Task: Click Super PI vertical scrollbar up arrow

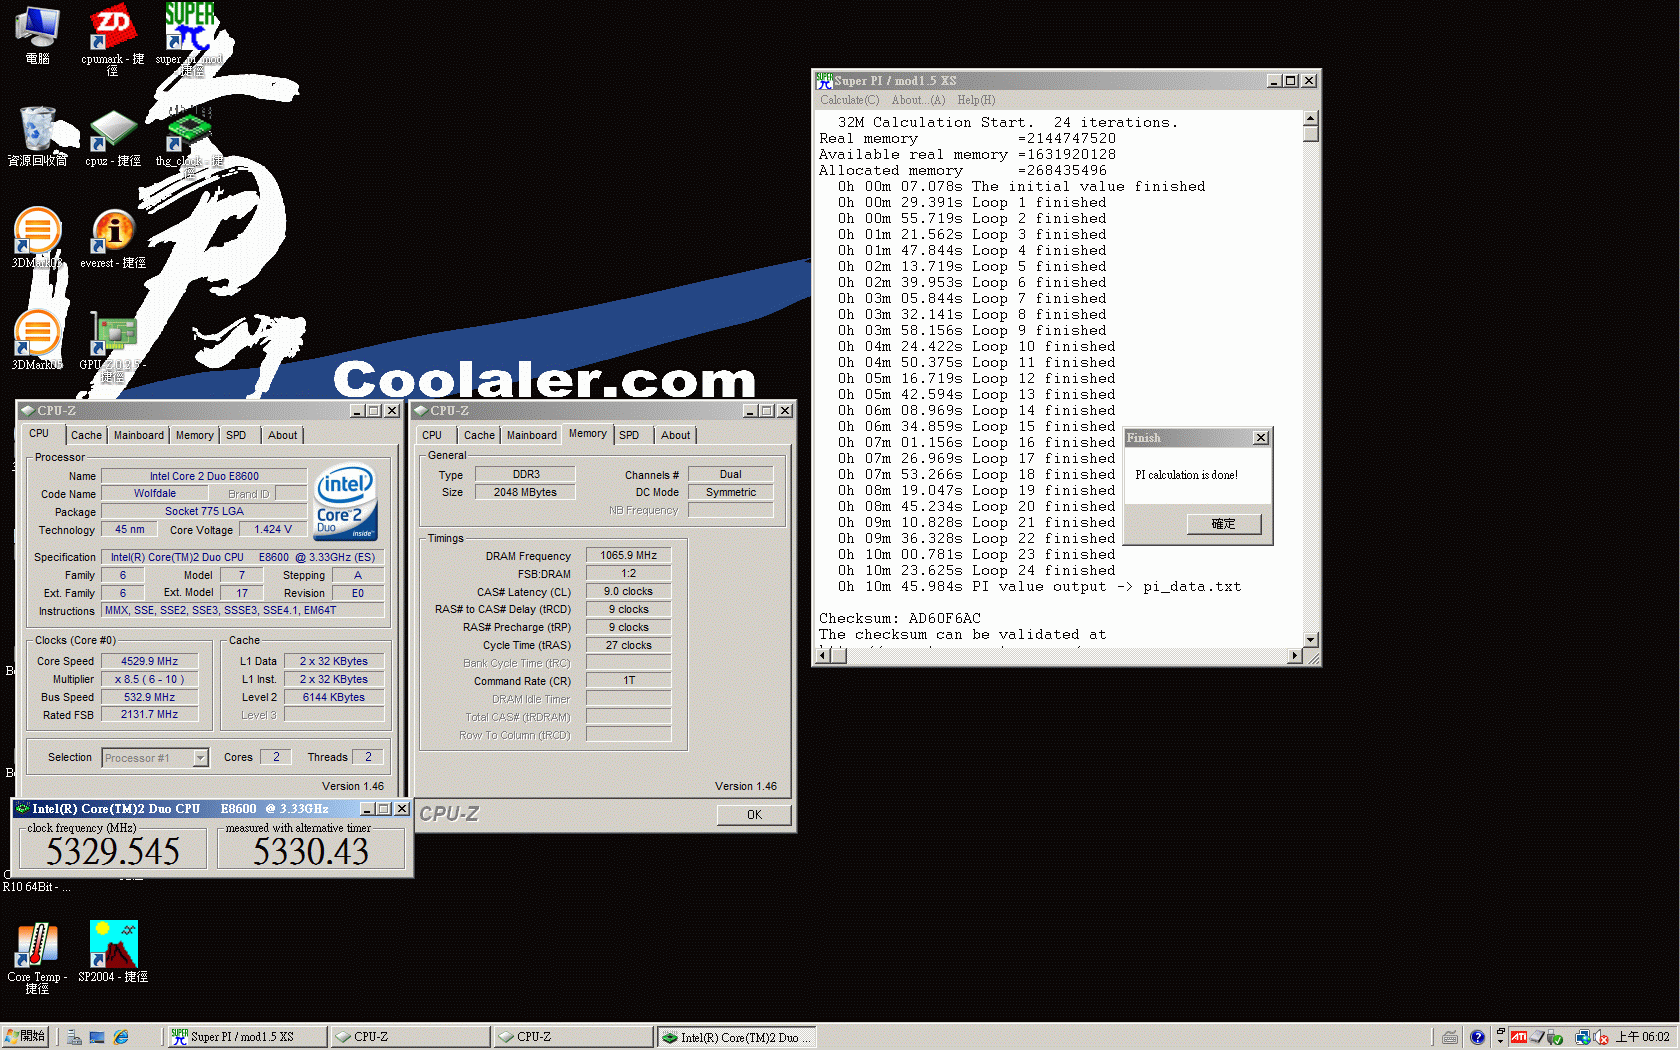Action: (1311, 118)
